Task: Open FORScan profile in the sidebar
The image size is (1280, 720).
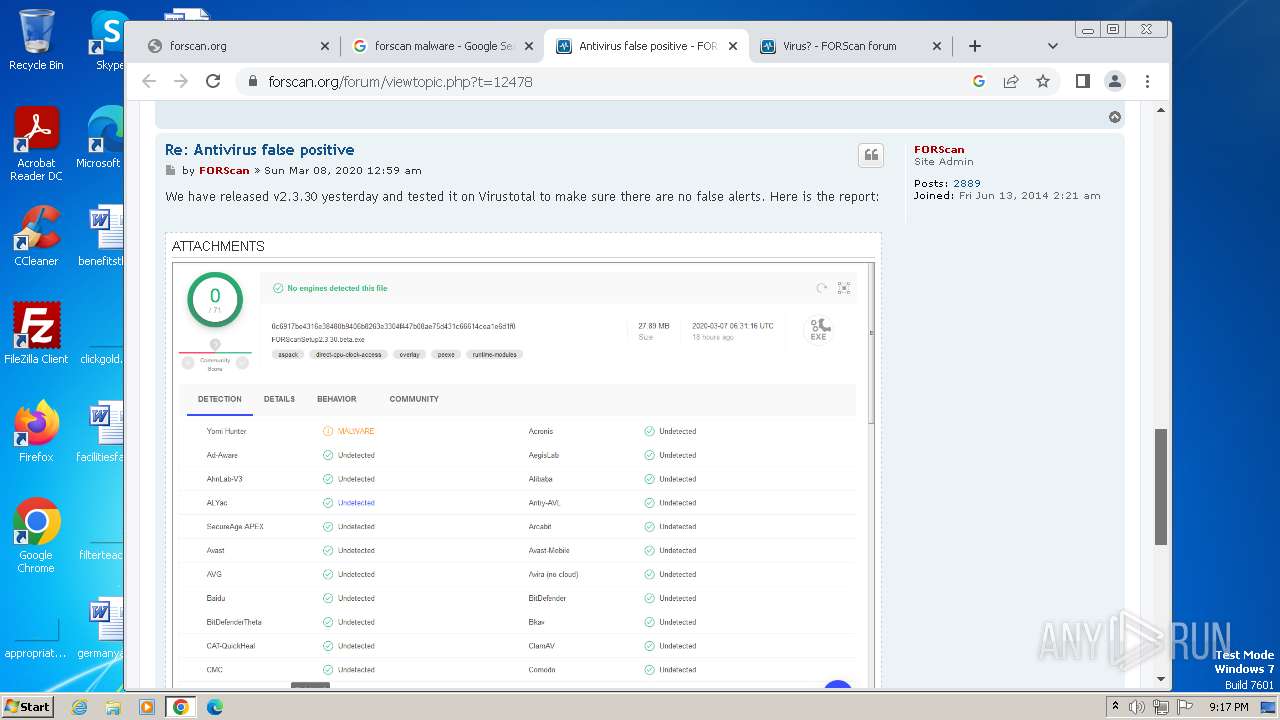Action: coord(939,149)
